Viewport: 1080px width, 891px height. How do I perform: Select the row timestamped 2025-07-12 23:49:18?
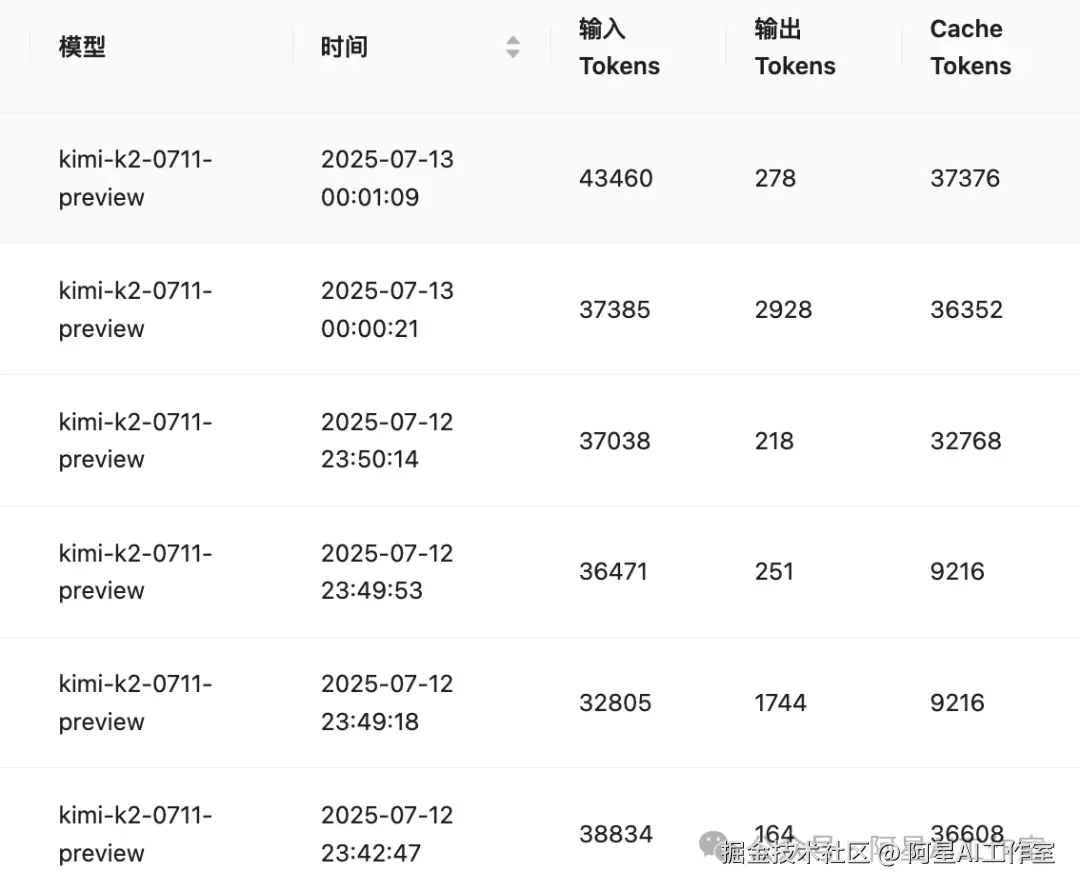(x=540, y=702)
